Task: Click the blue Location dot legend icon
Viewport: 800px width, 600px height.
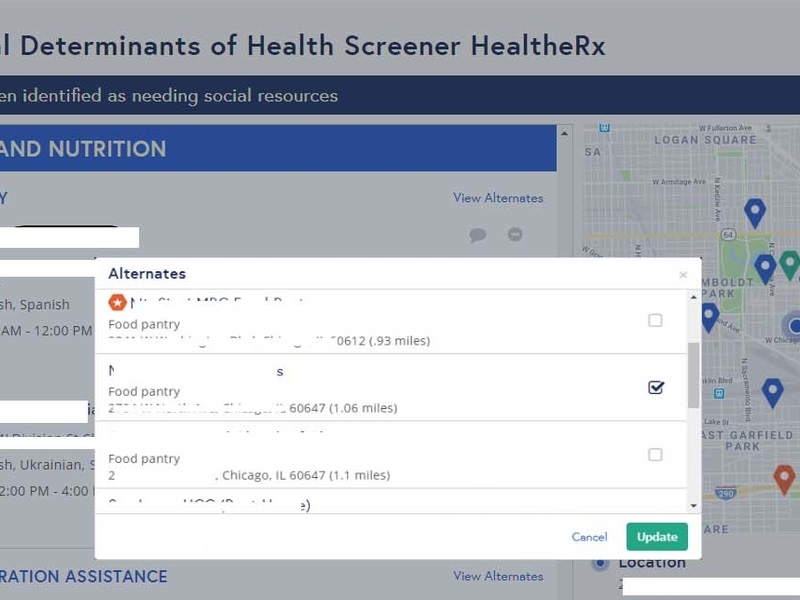Action: tap(601, 563)
